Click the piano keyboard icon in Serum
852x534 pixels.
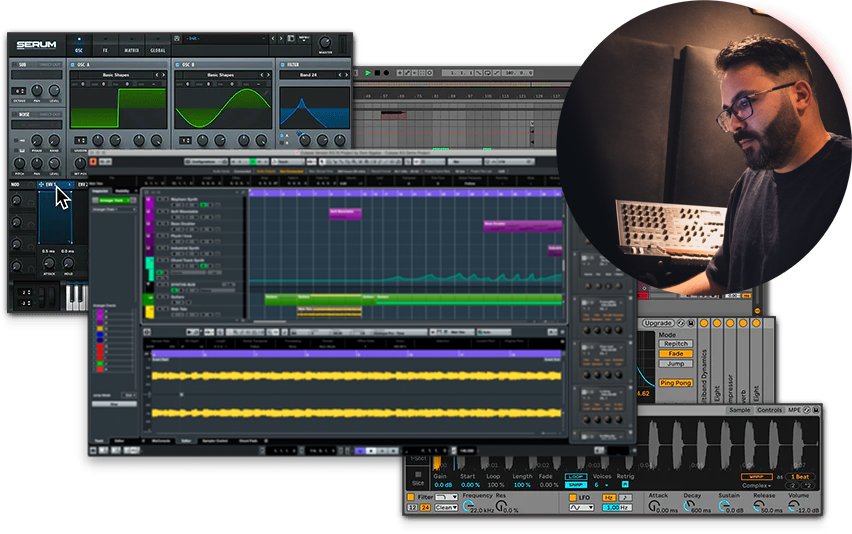78,297
